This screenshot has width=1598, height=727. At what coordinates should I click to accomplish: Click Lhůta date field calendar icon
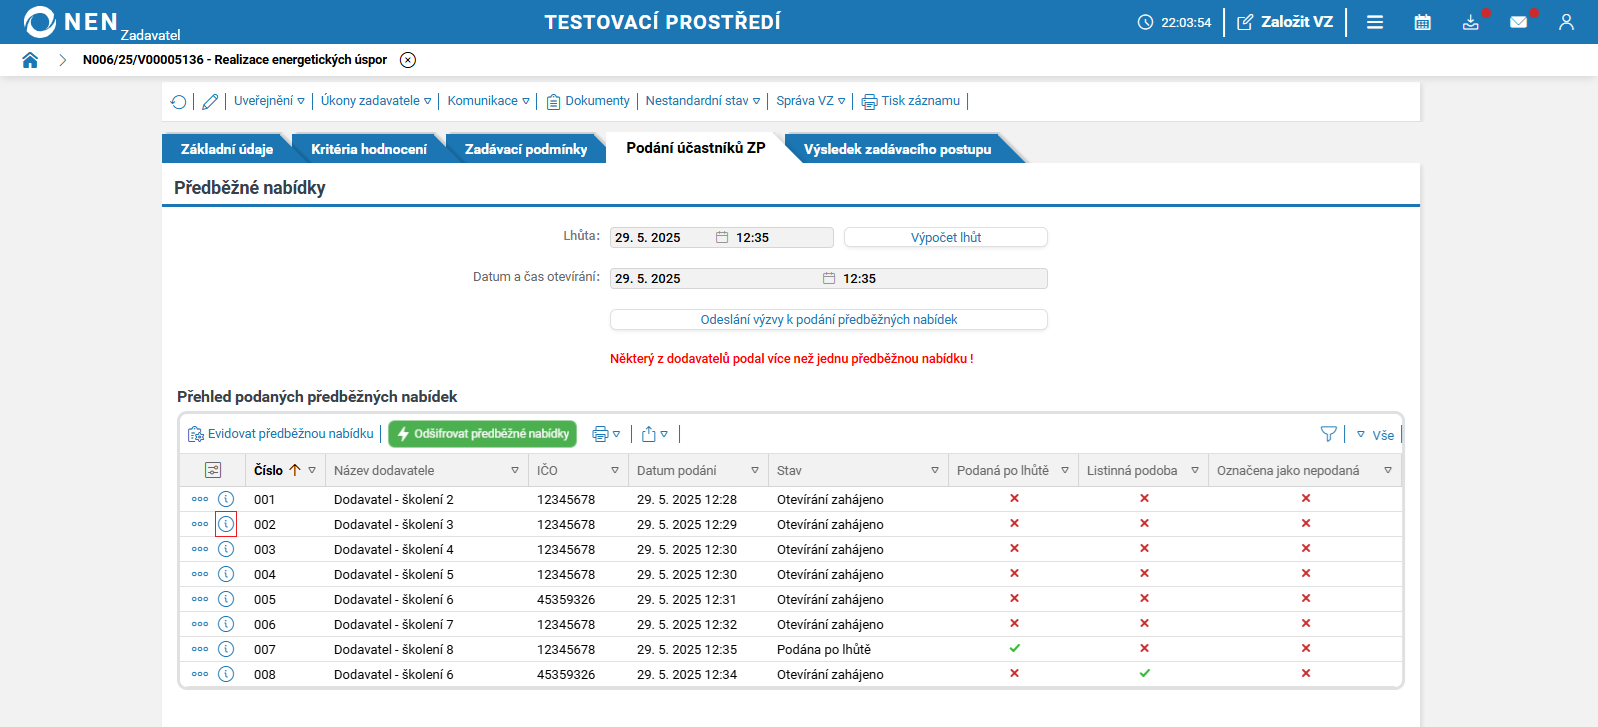722,238
